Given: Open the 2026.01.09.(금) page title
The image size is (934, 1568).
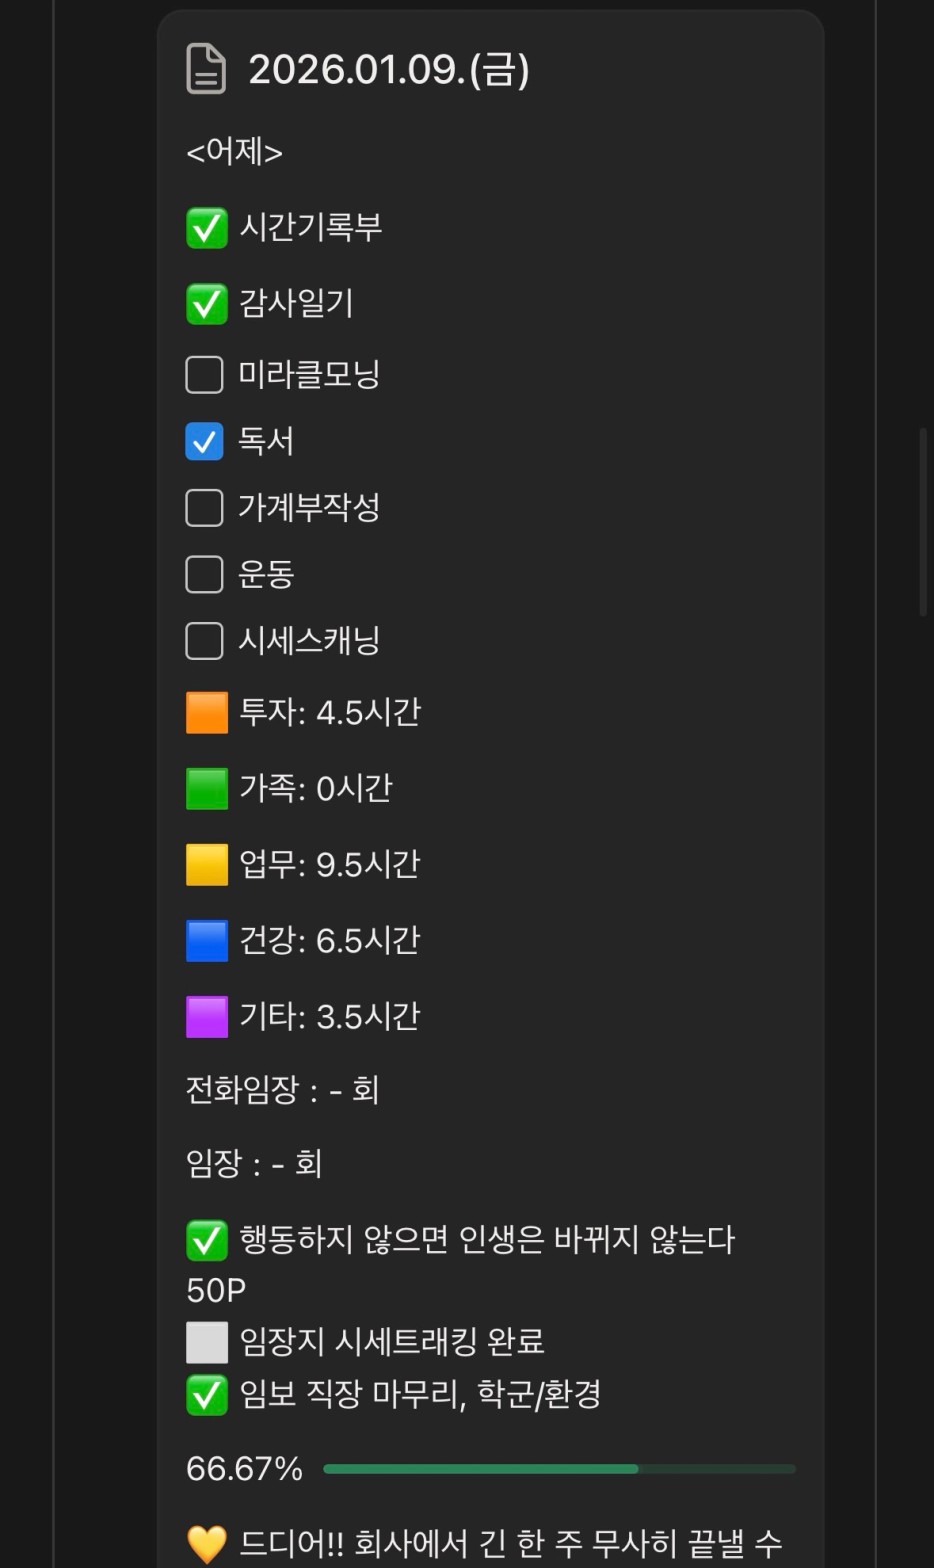Looking at the screenshot, I should pos(388,69).
